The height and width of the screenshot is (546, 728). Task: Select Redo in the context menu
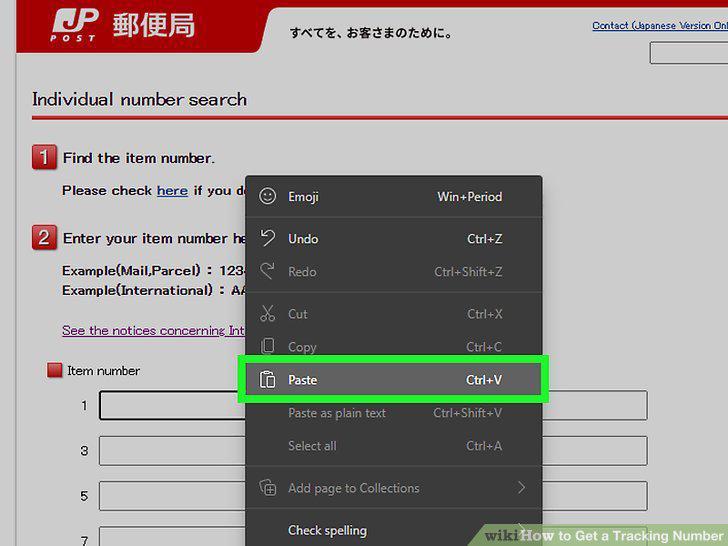tap(393, 272)
